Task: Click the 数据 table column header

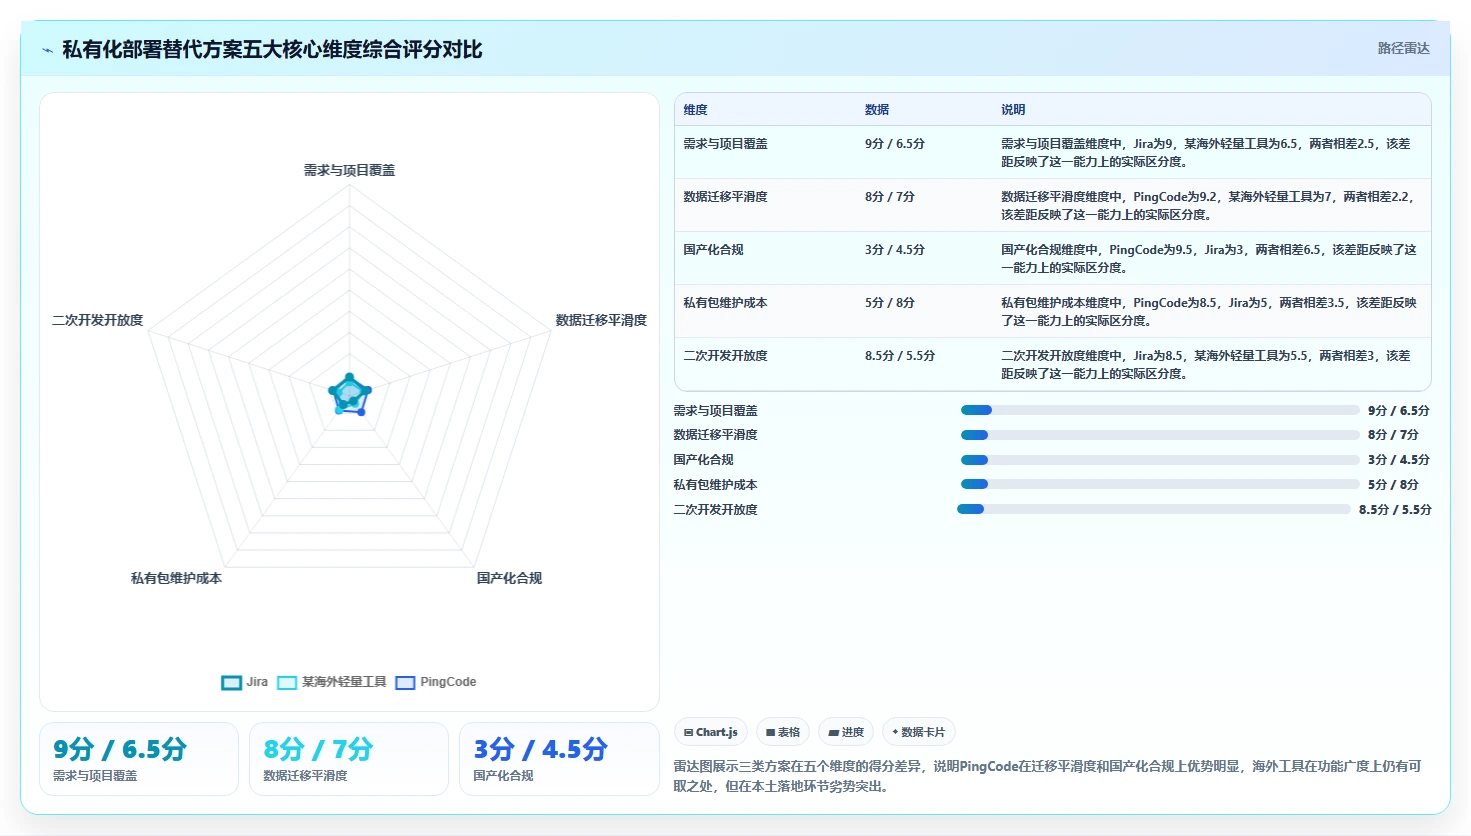Action: coord(877,110)
